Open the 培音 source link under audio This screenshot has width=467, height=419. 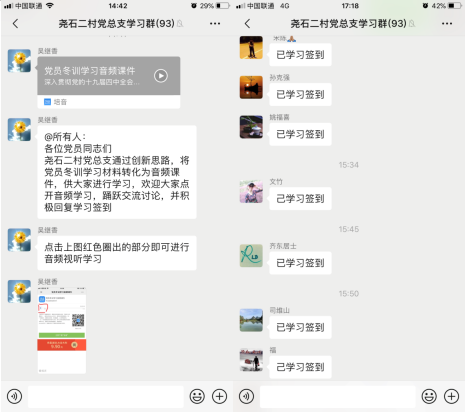click(x=56, y=102)
